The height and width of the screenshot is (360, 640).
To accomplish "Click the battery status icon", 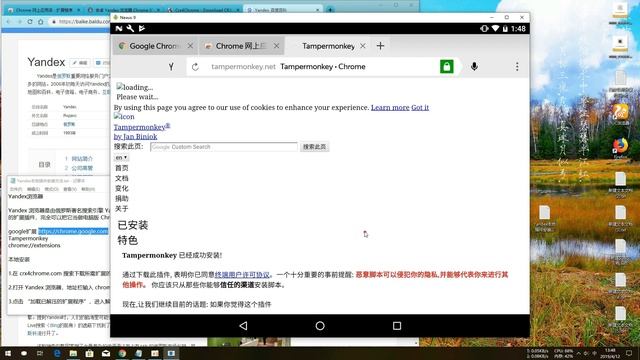I will click(505, 29).
